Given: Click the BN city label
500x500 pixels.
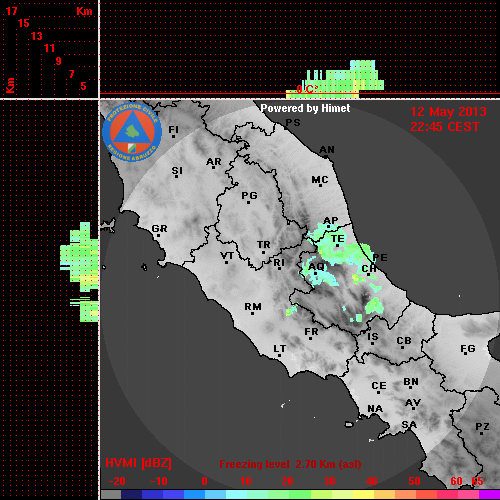Looking at the screenshot, I should point(411,382).
